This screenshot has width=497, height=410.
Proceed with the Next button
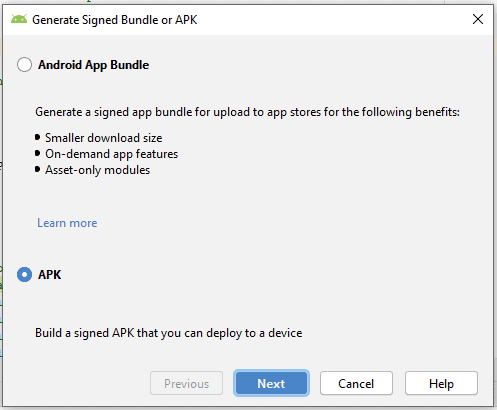[271, 383]
